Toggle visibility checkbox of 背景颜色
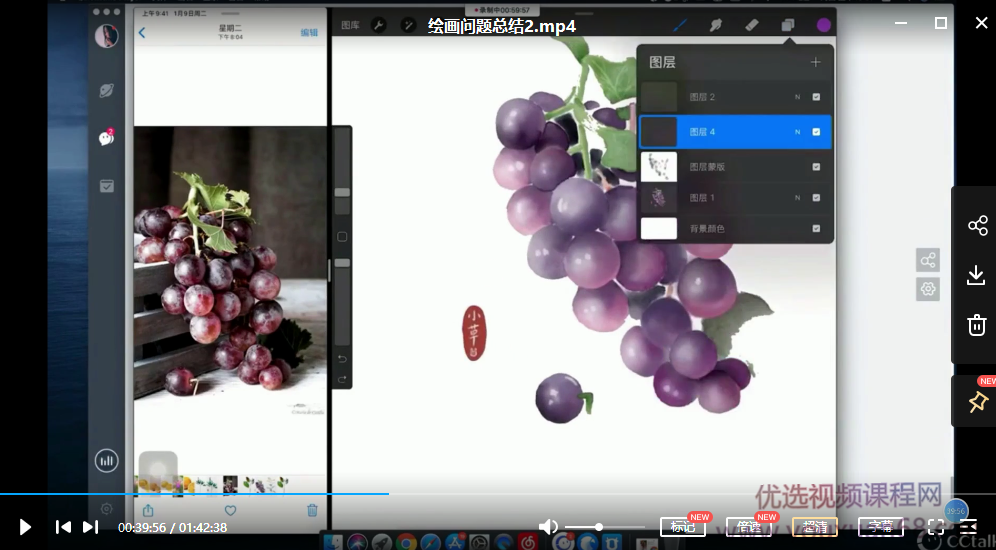This screenshot has height=550, width=996. [x=816, y=228]
